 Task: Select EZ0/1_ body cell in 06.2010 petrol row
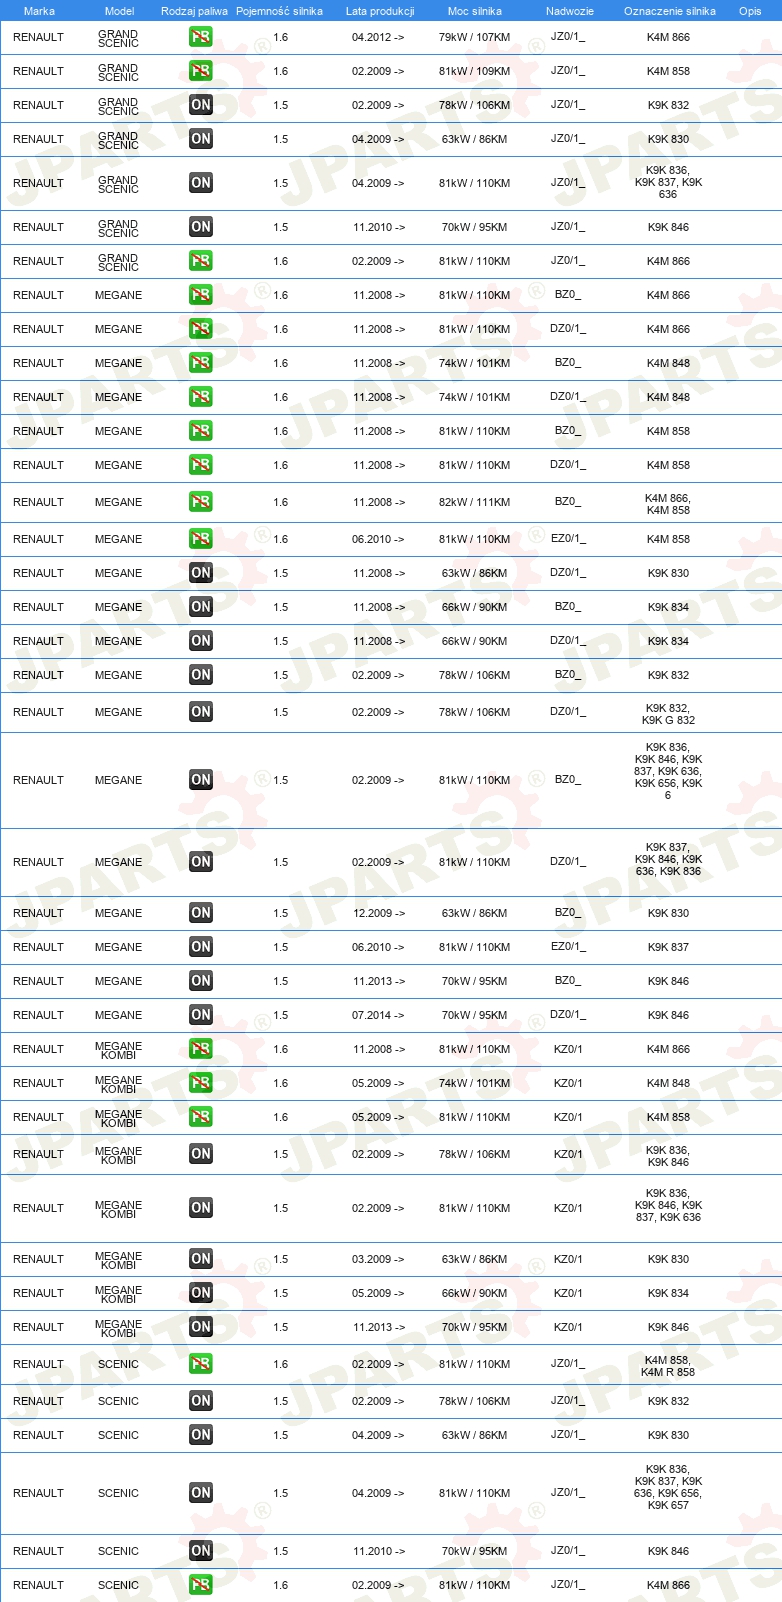(568, 539)
